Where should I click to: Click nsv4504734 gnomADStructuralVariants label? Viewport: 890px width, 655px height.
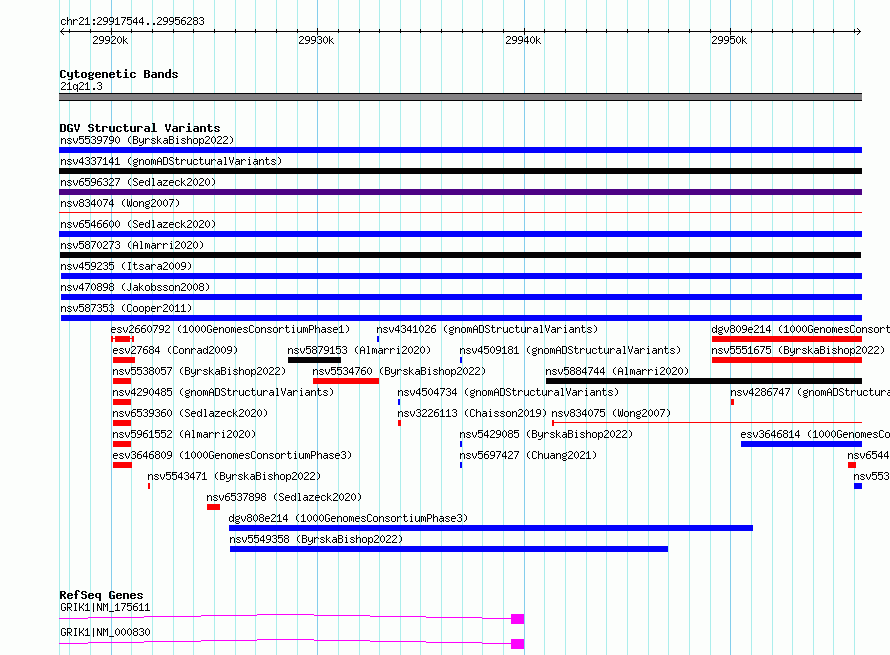[508, 392]
